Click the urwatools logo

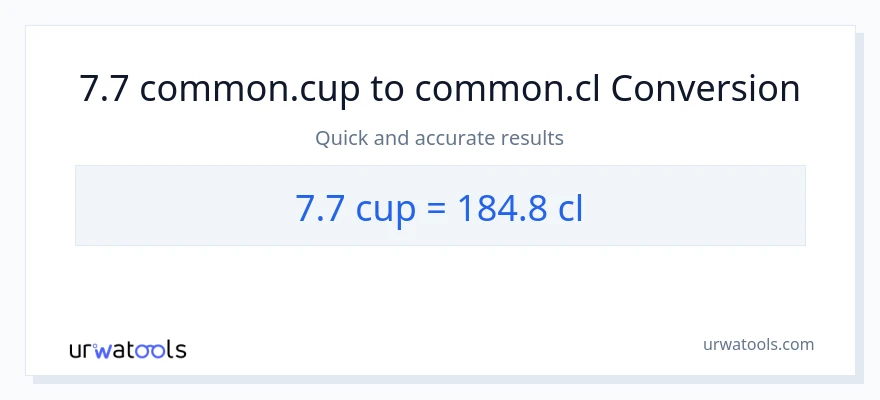click(127, 349)
